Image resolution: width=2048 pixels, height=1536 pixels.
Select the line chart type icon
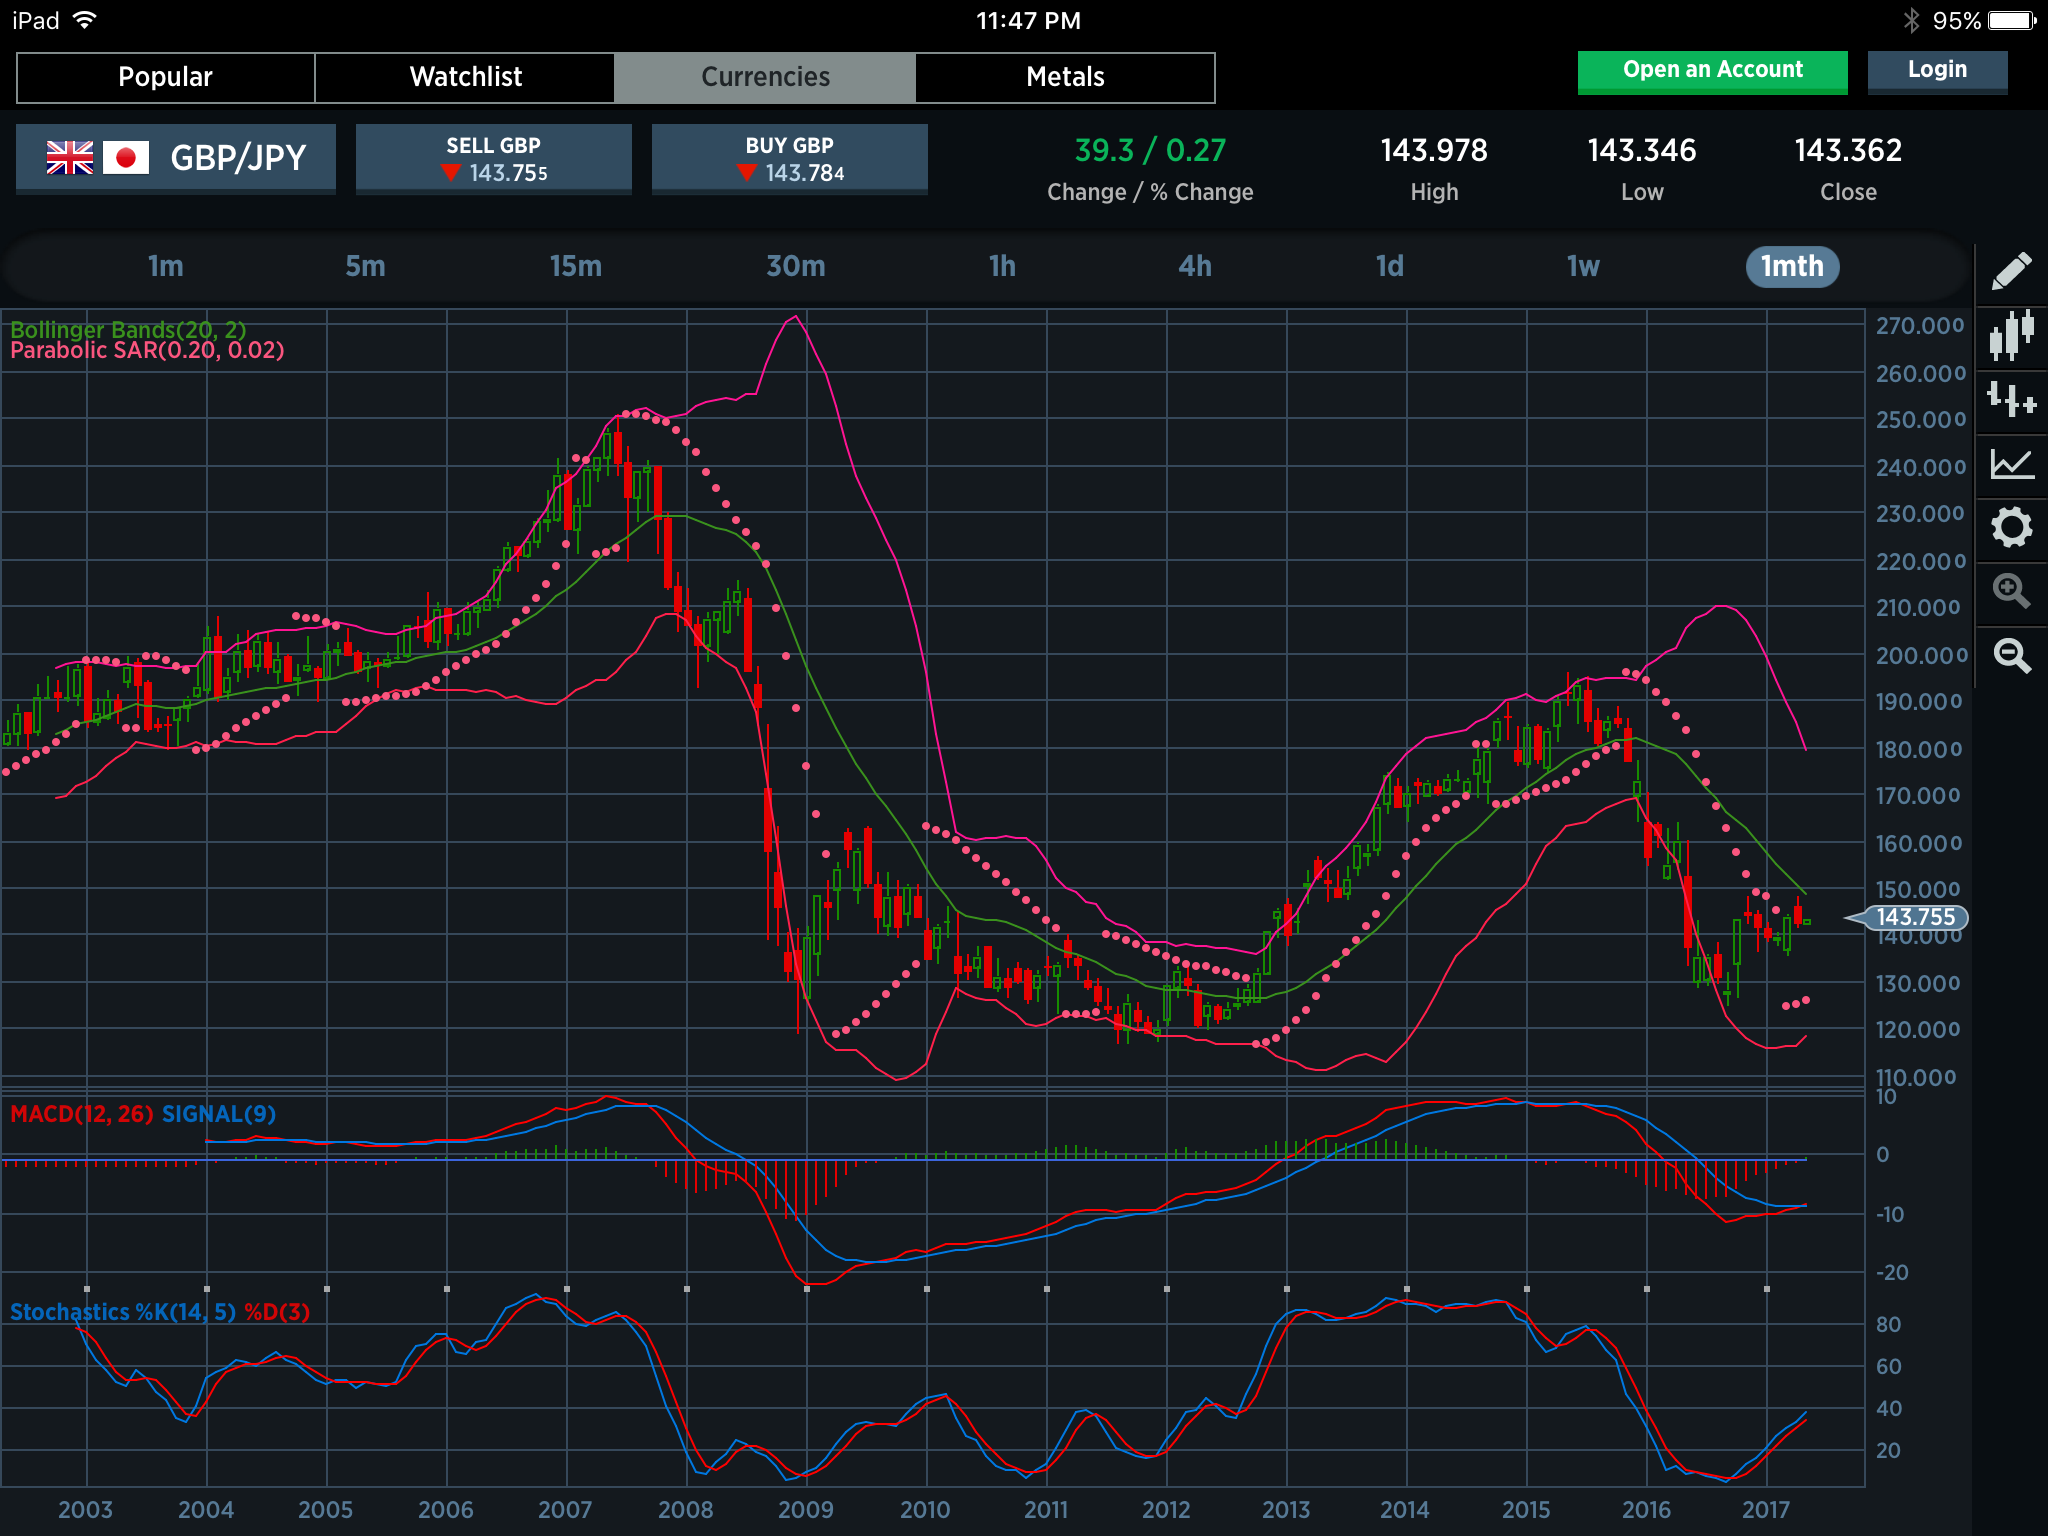2011,463
